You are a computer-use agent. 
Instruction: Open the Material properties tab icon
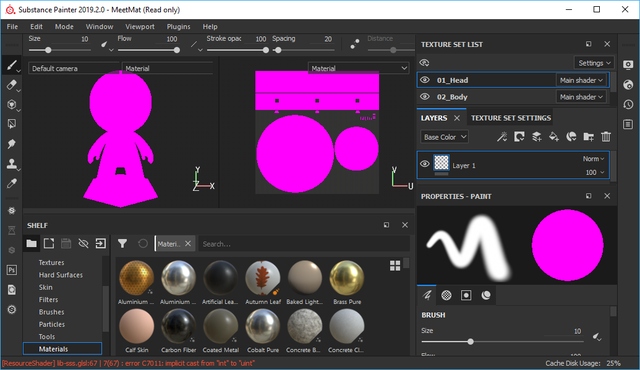[x=486, y=295]
